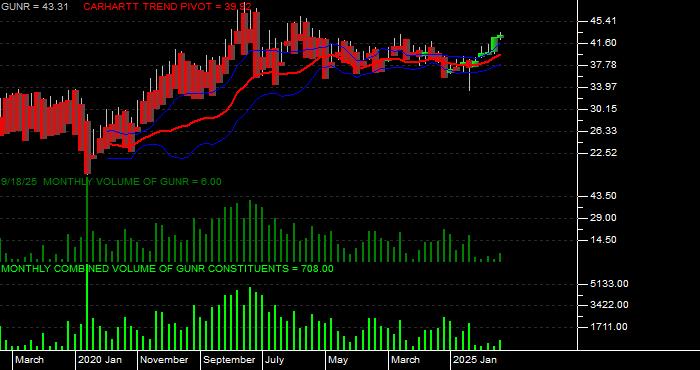Viewport: 700px width, 370px height.
Task: Click the latest green candlestick at 43.31
Action: [x=501, y=37]
